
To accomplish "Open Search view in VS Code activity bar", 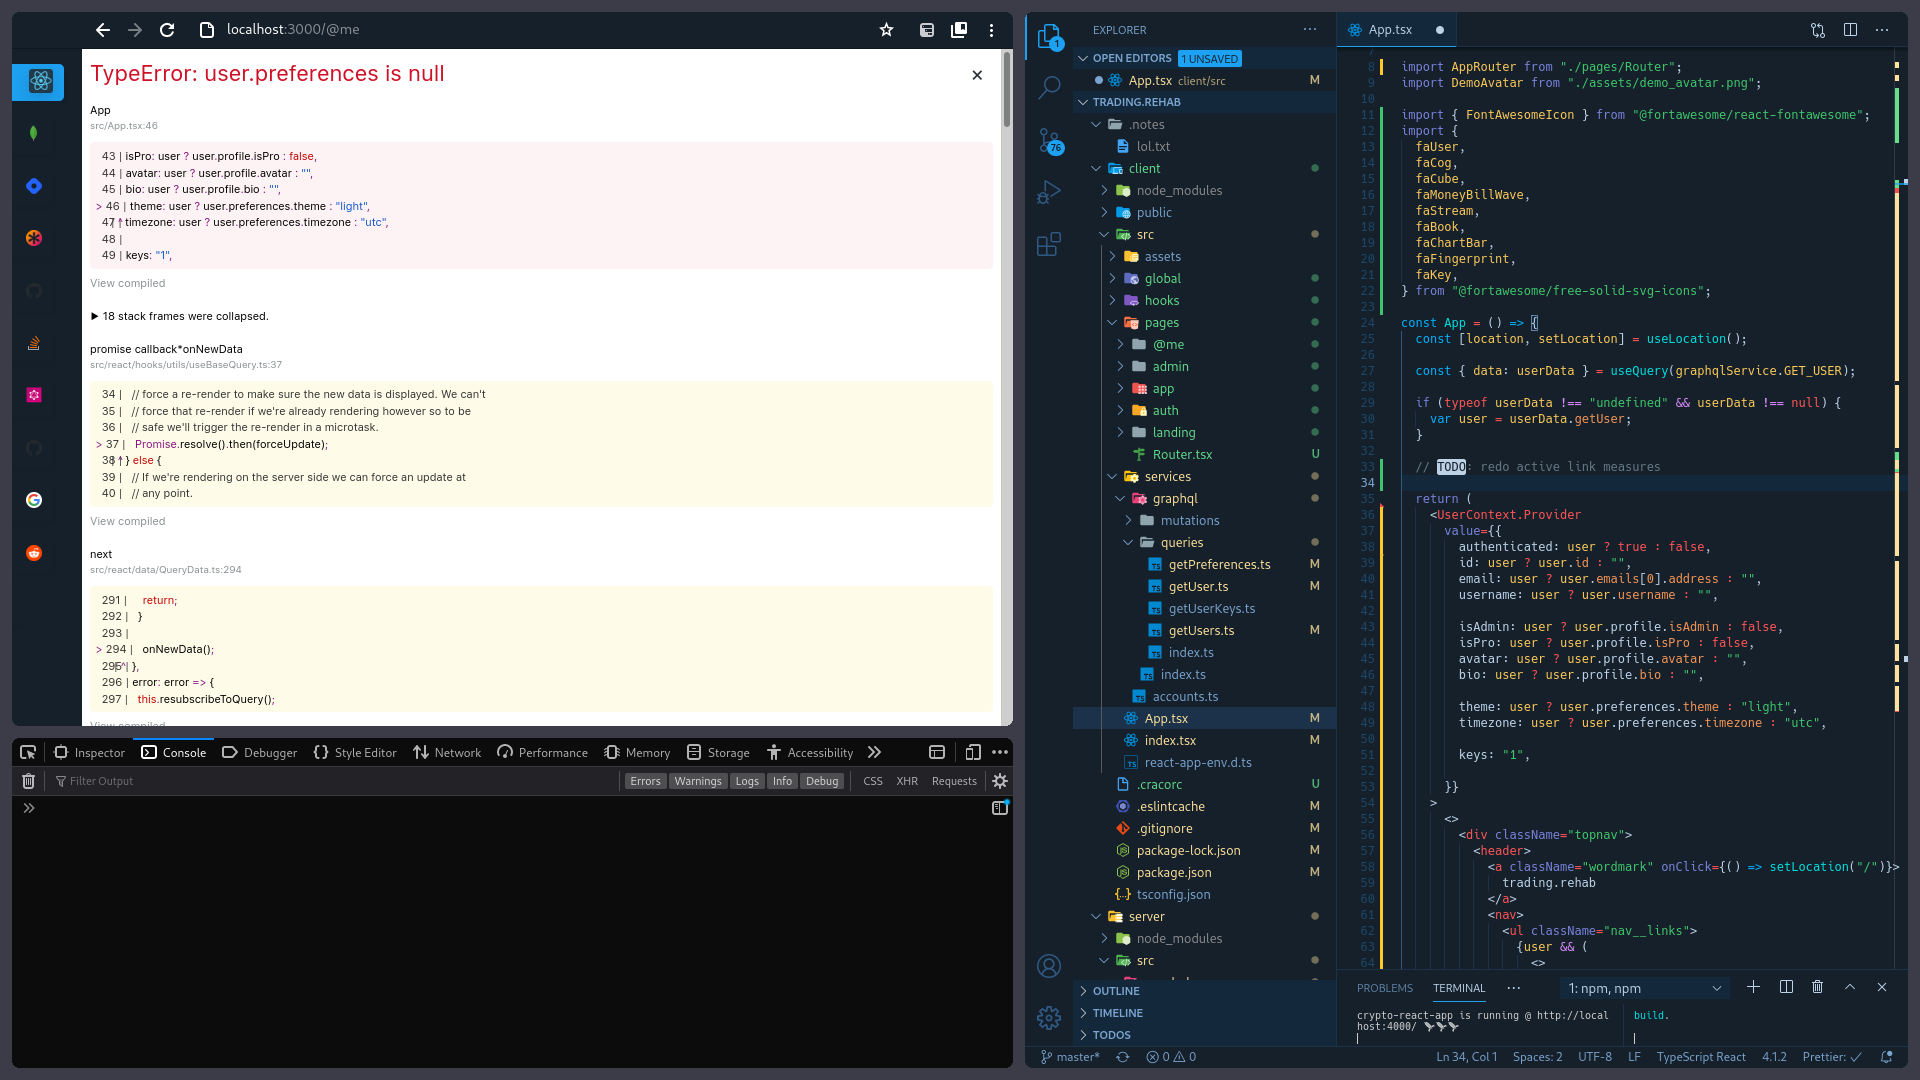I will 1049,88.
